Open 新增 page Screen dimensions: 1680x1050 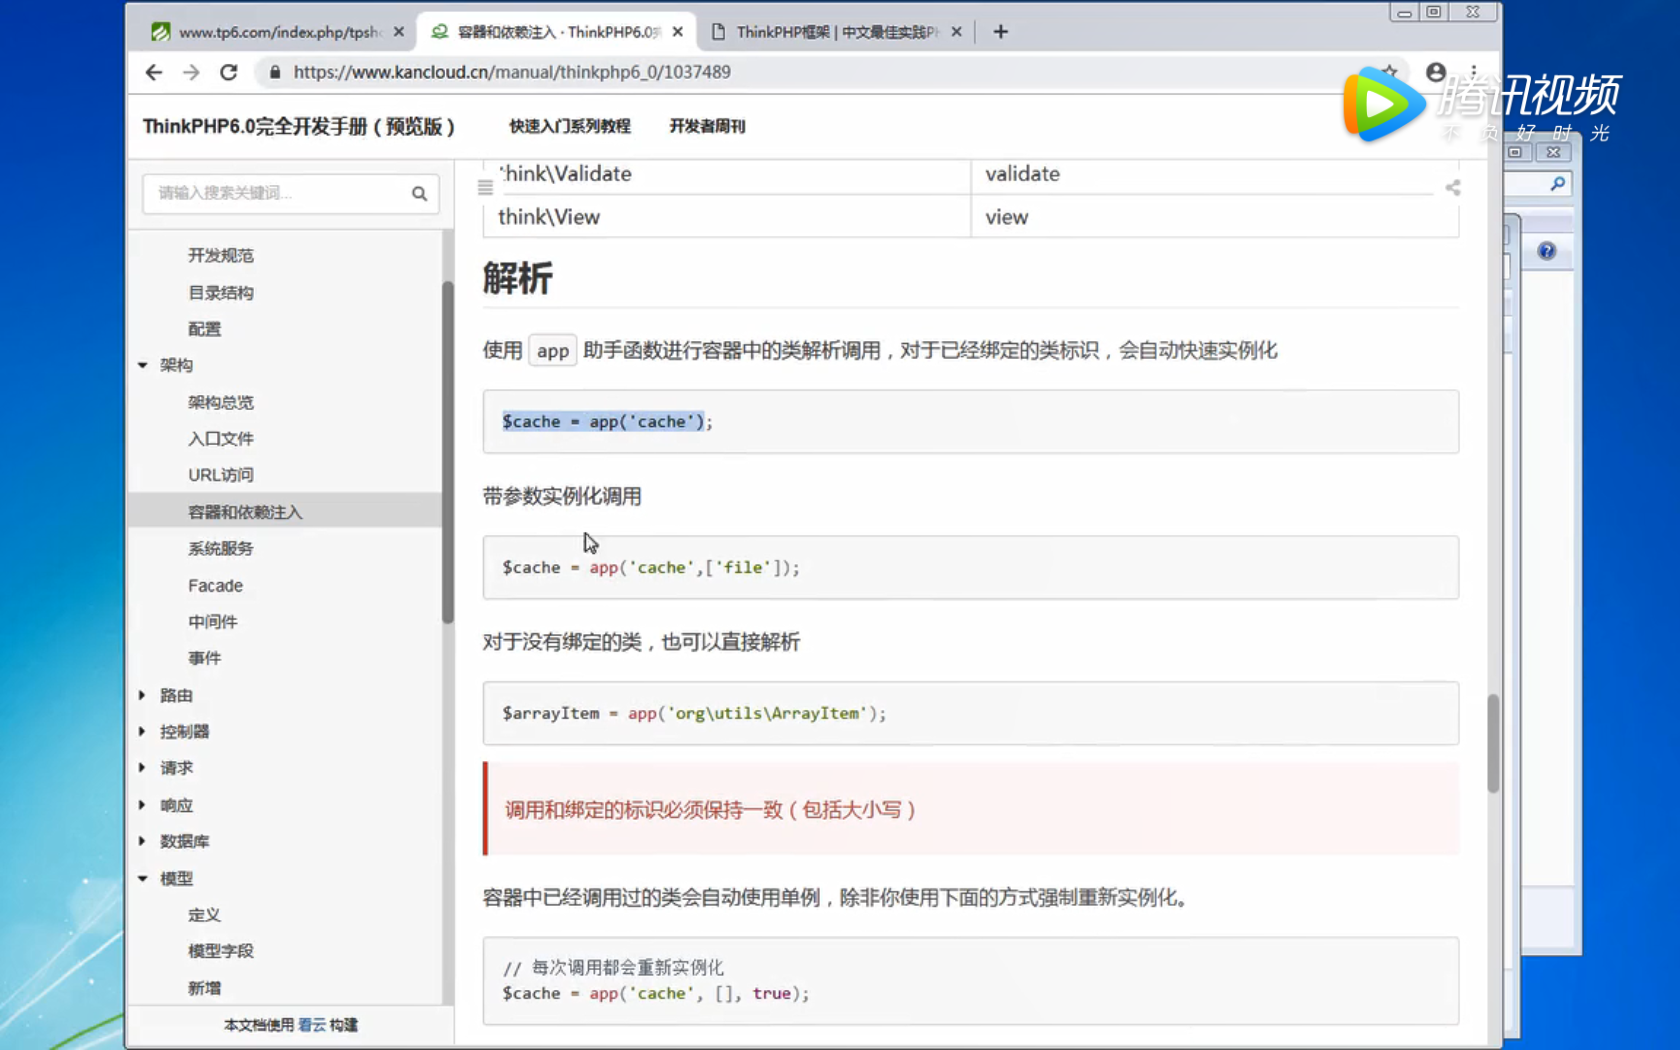point(204,988)
